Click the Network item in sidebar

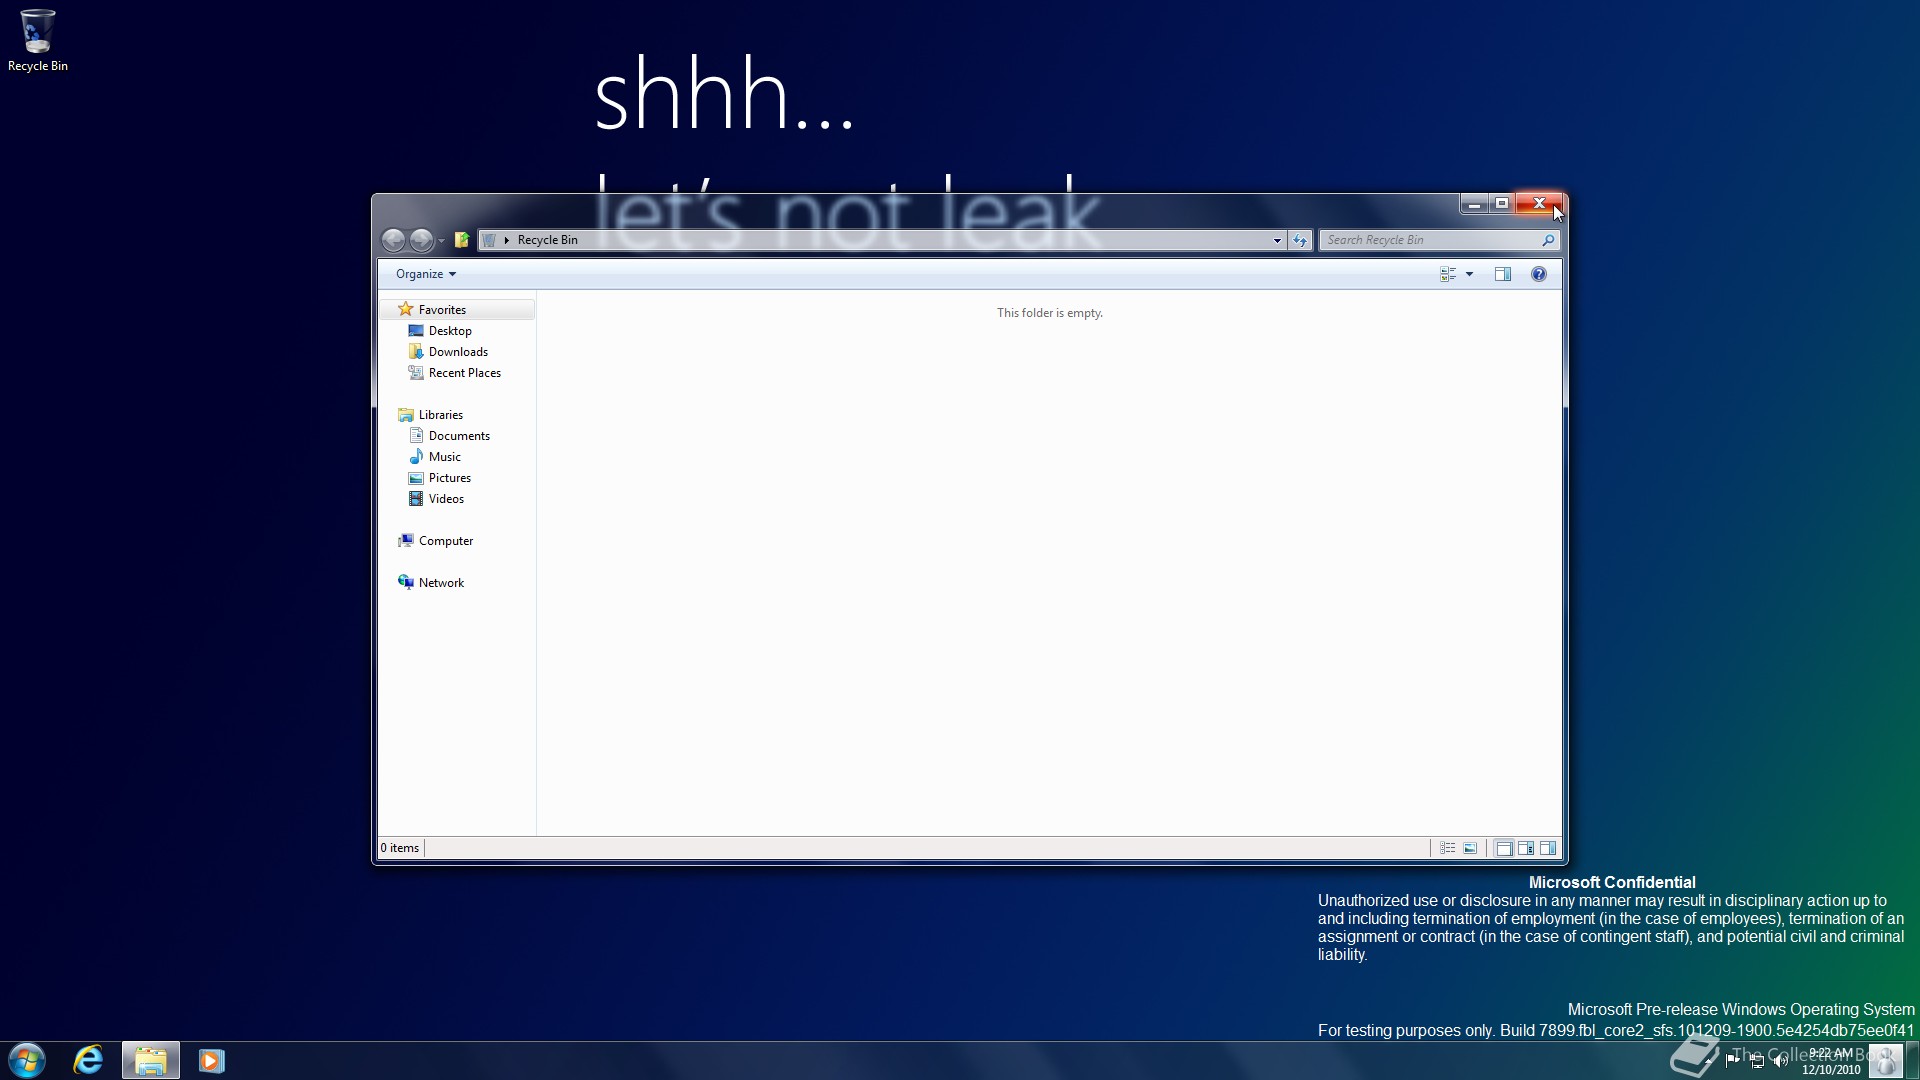[x=442, y=582]
